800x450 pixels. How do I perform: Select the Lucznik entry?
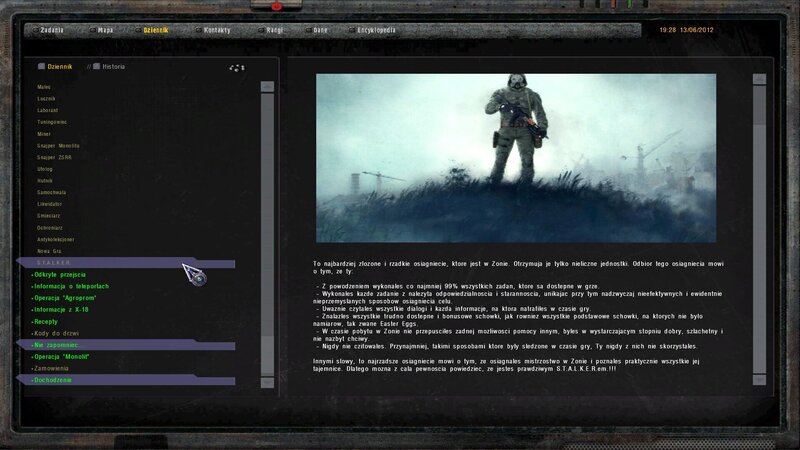point(46,99)
